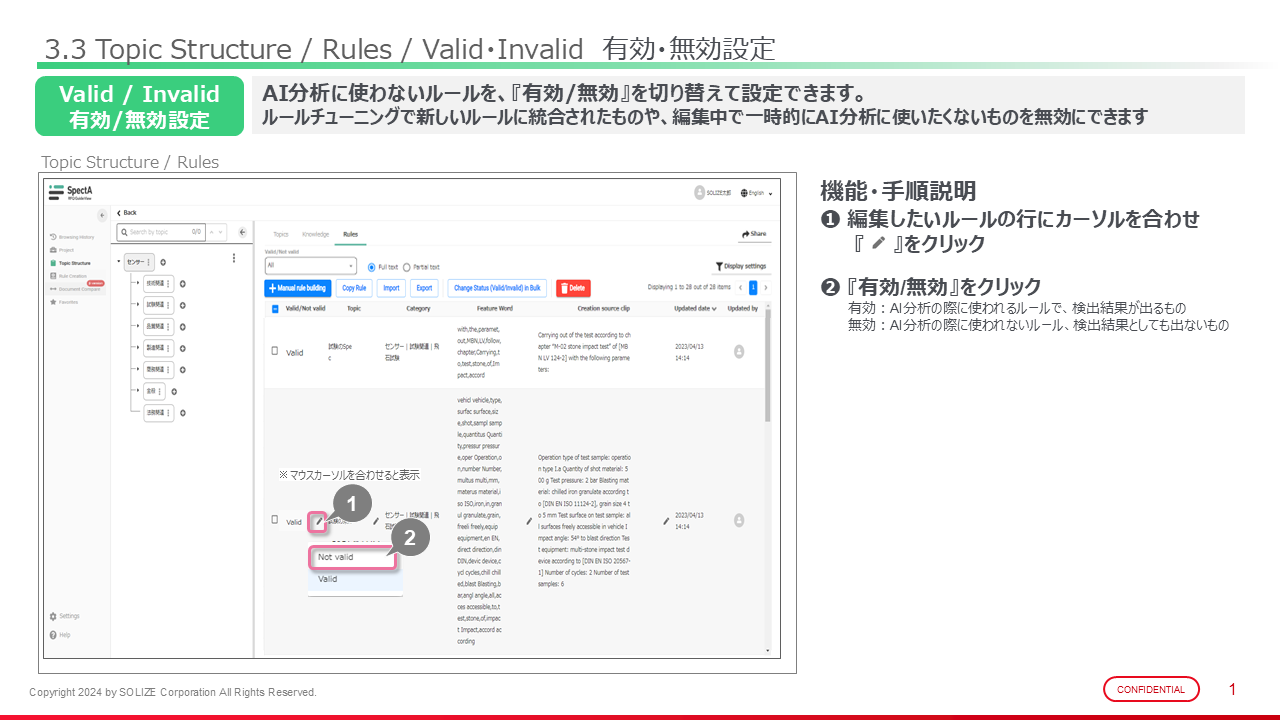Screen dimensions: 1280x720
Task: Click plus icon next to センサー node
Action: (x=162, y=262)
